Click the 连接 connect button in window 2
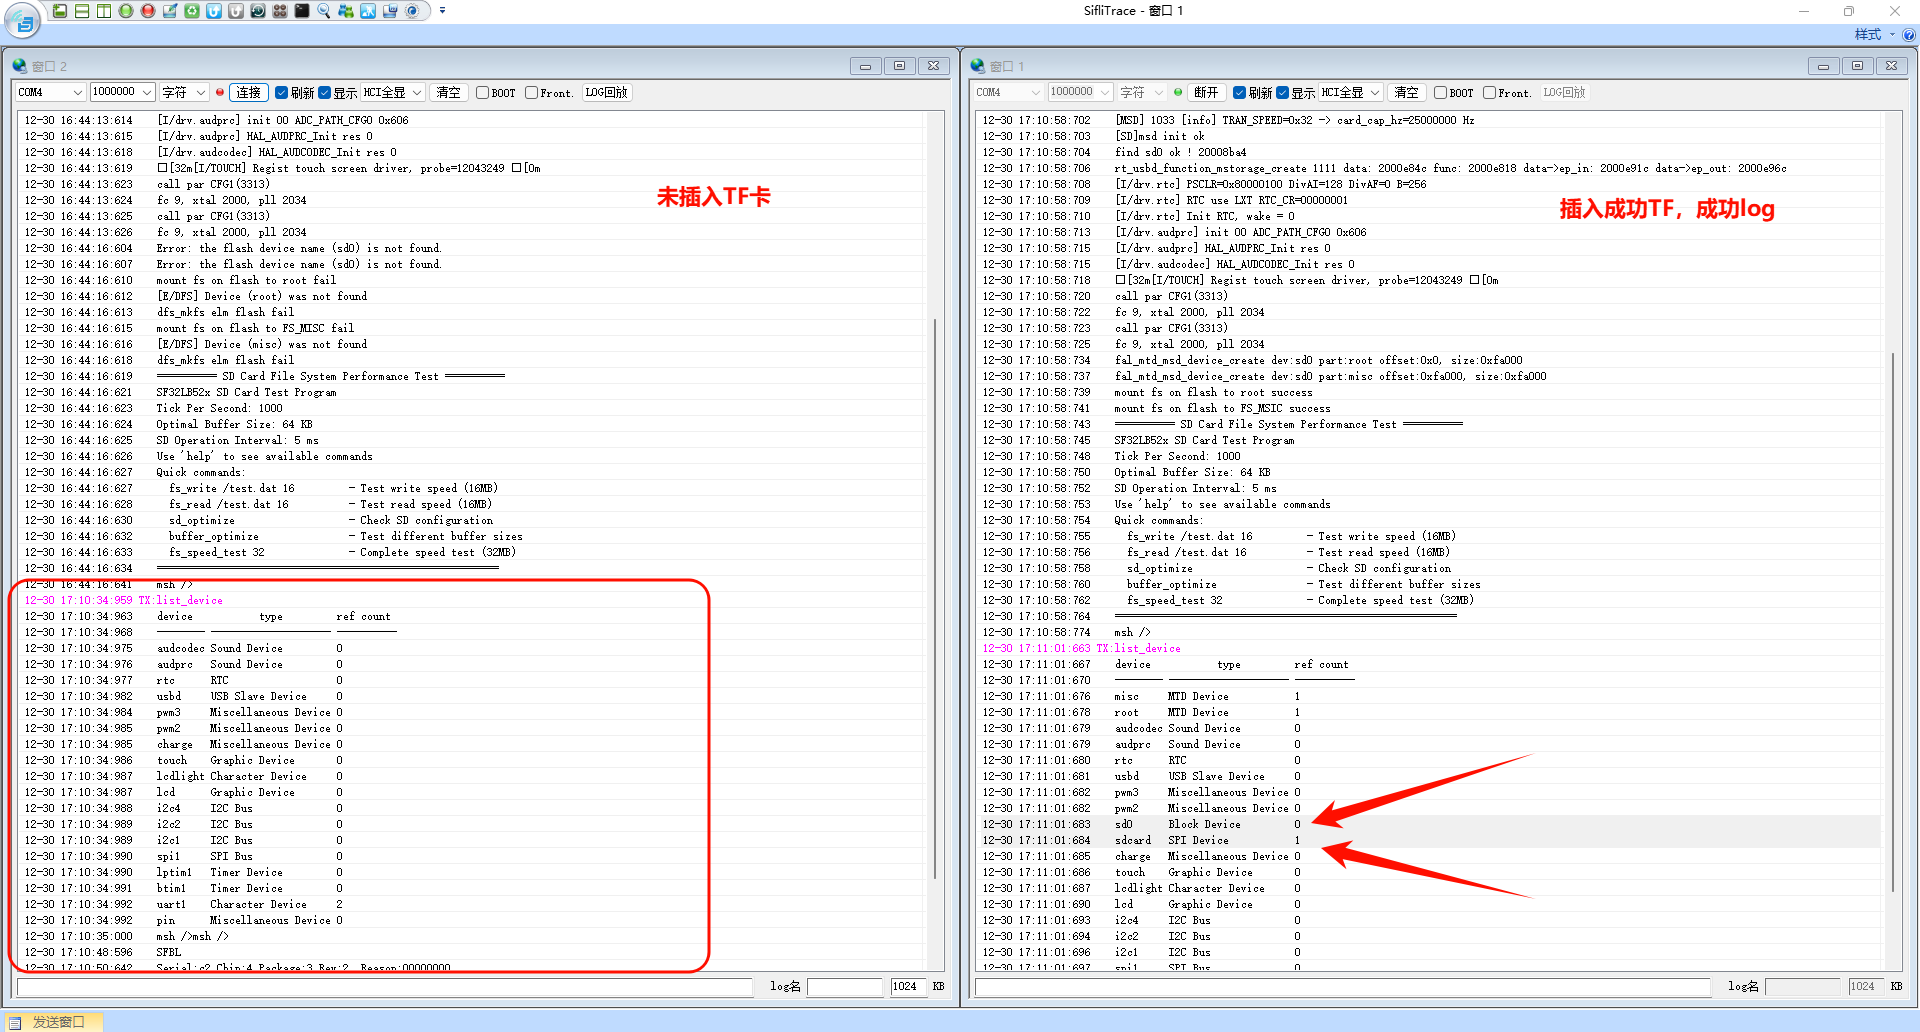 (x=248, y=93)
